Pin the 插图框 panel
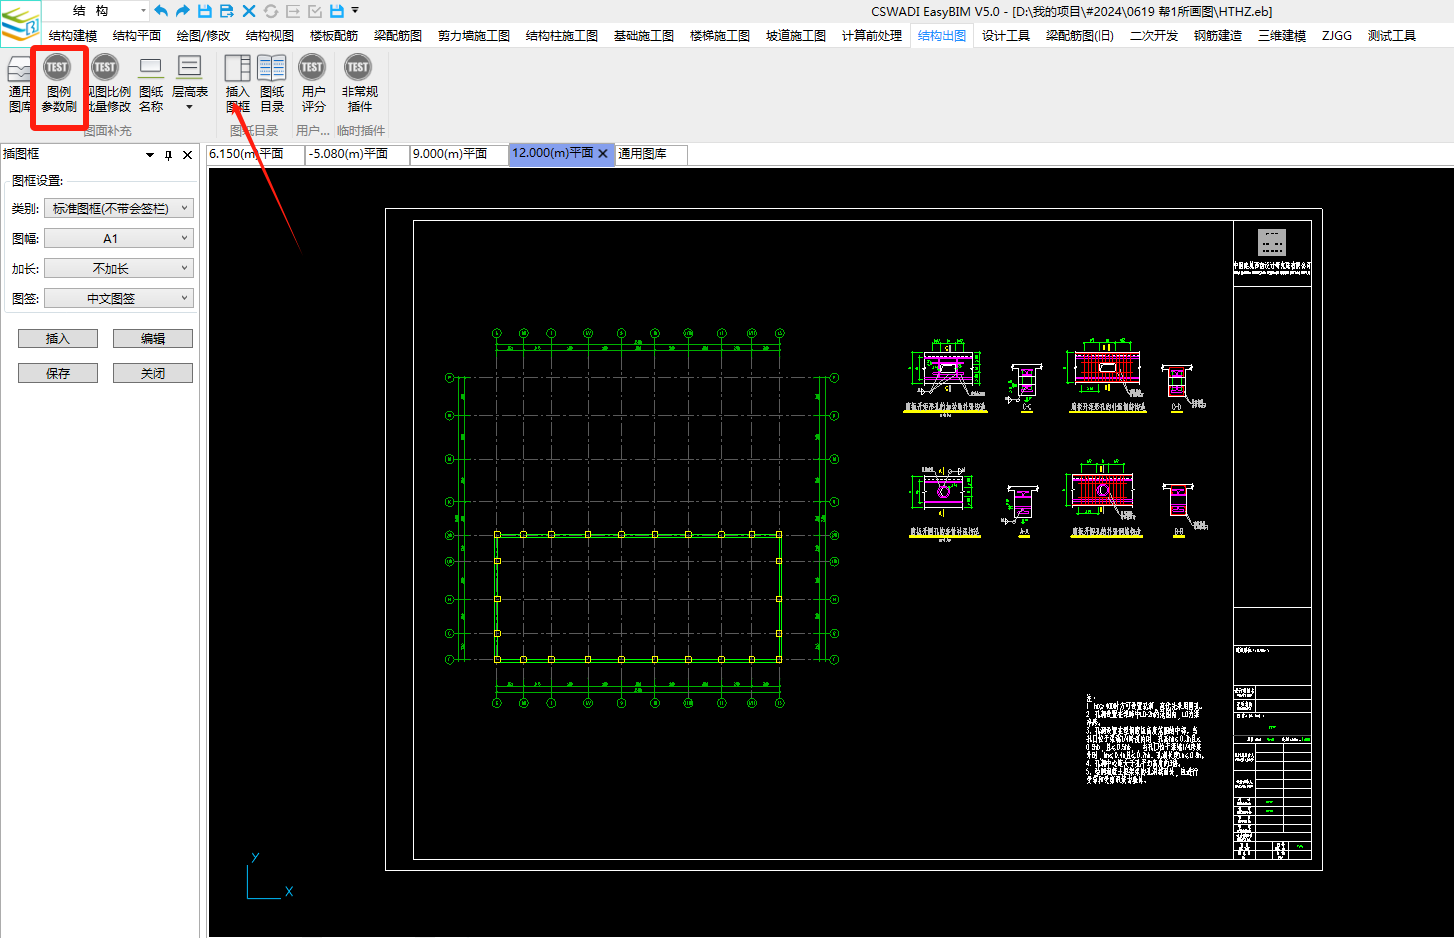The image size is (1454, 938). (168, 155)
